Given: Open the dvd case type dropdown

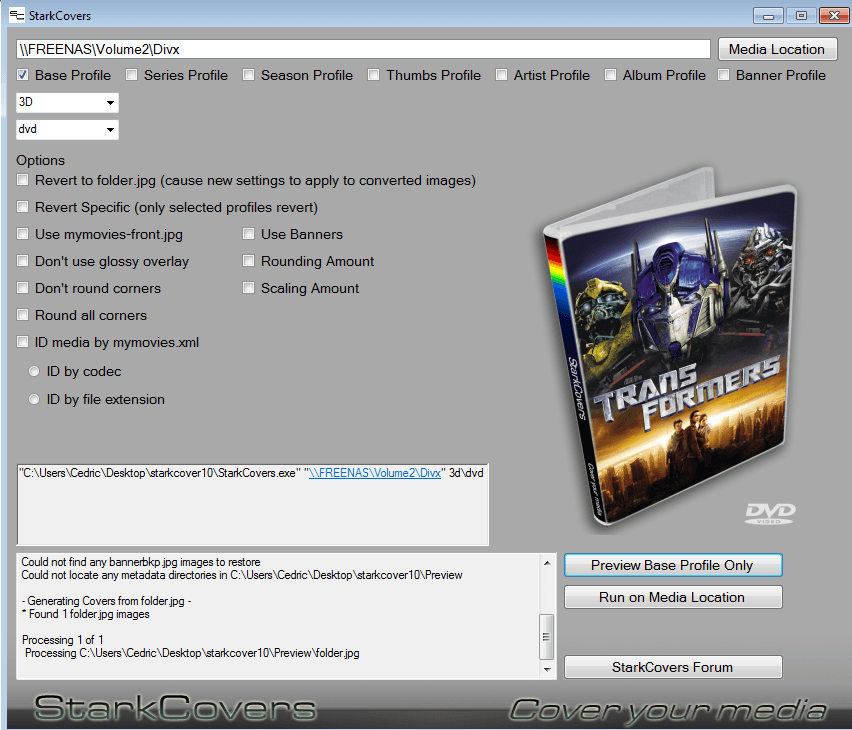Looking at the screenshot, I should point(67,129).
